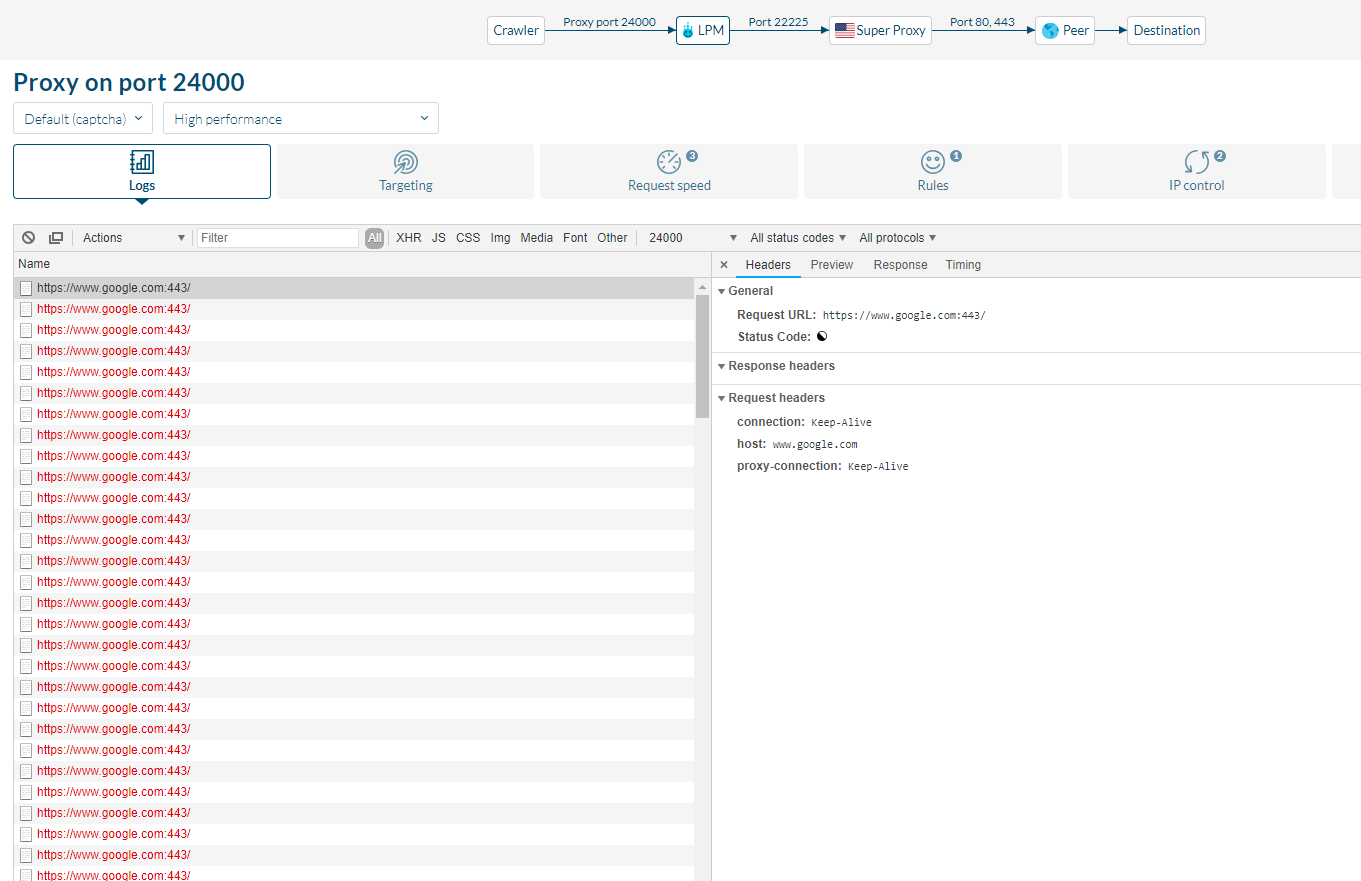
Task: Click the Peer globe node
Action: [x=1065, y=31]
